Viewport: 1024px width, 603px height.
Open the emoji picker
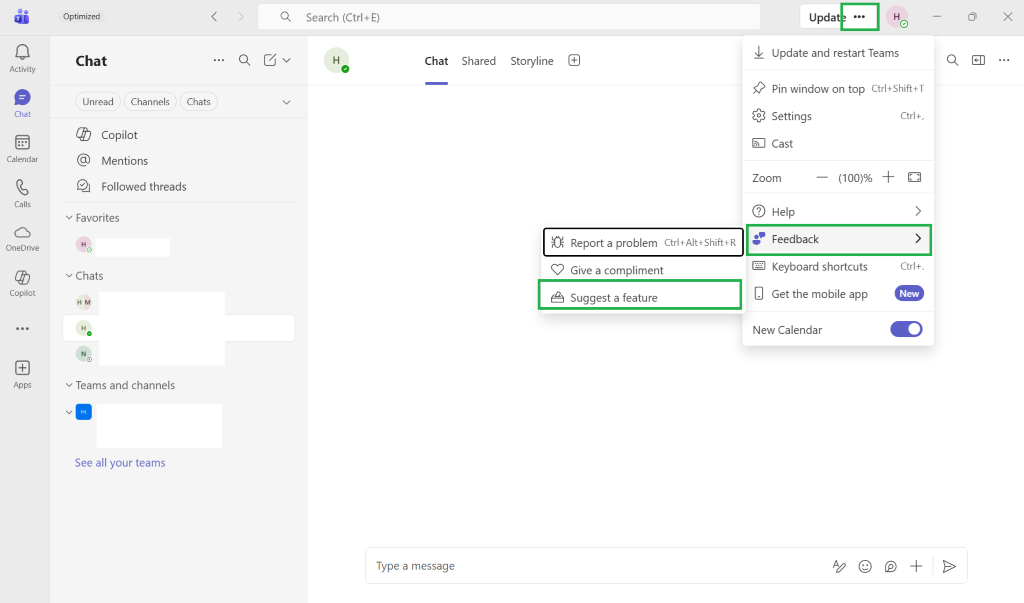865,566
